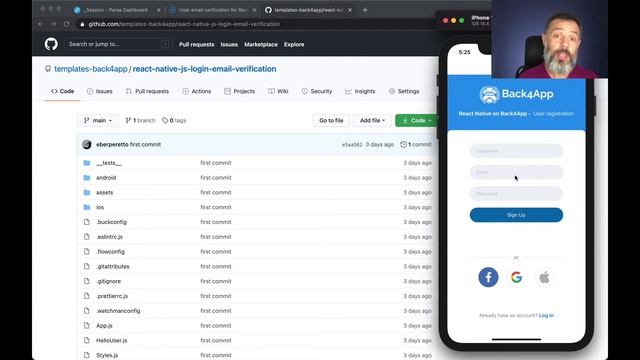Click the browser forward arrow
This screenshot has width=640, height=360.
pyautogui.click(x=53, y=24)
